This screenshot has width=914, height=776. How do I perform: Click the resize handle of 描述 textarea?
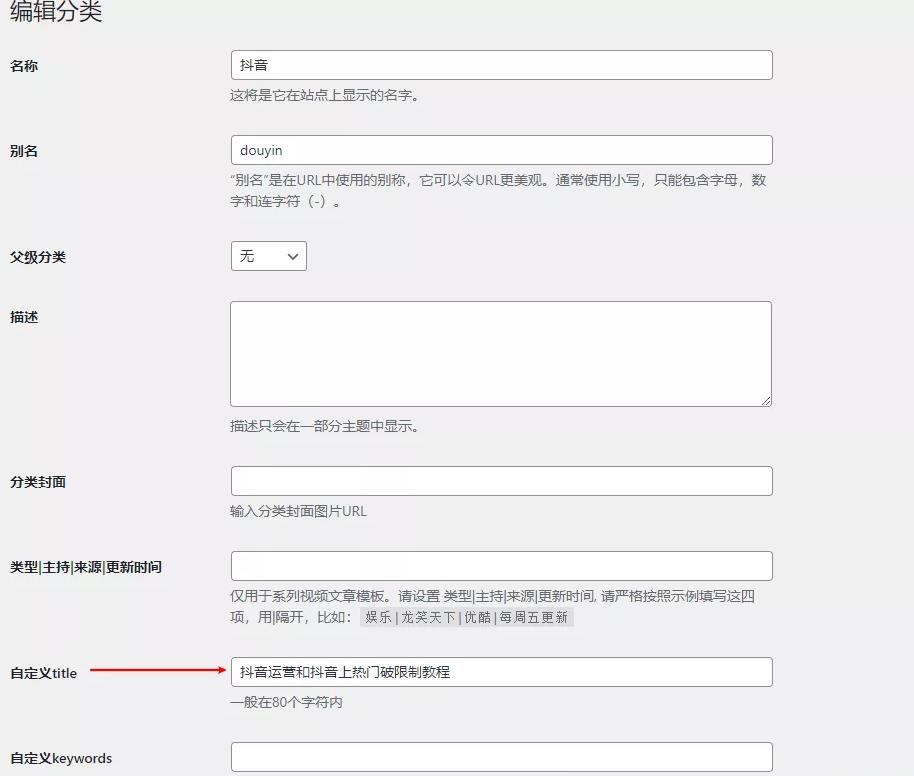pyautogui.click(x=767, y=401)
